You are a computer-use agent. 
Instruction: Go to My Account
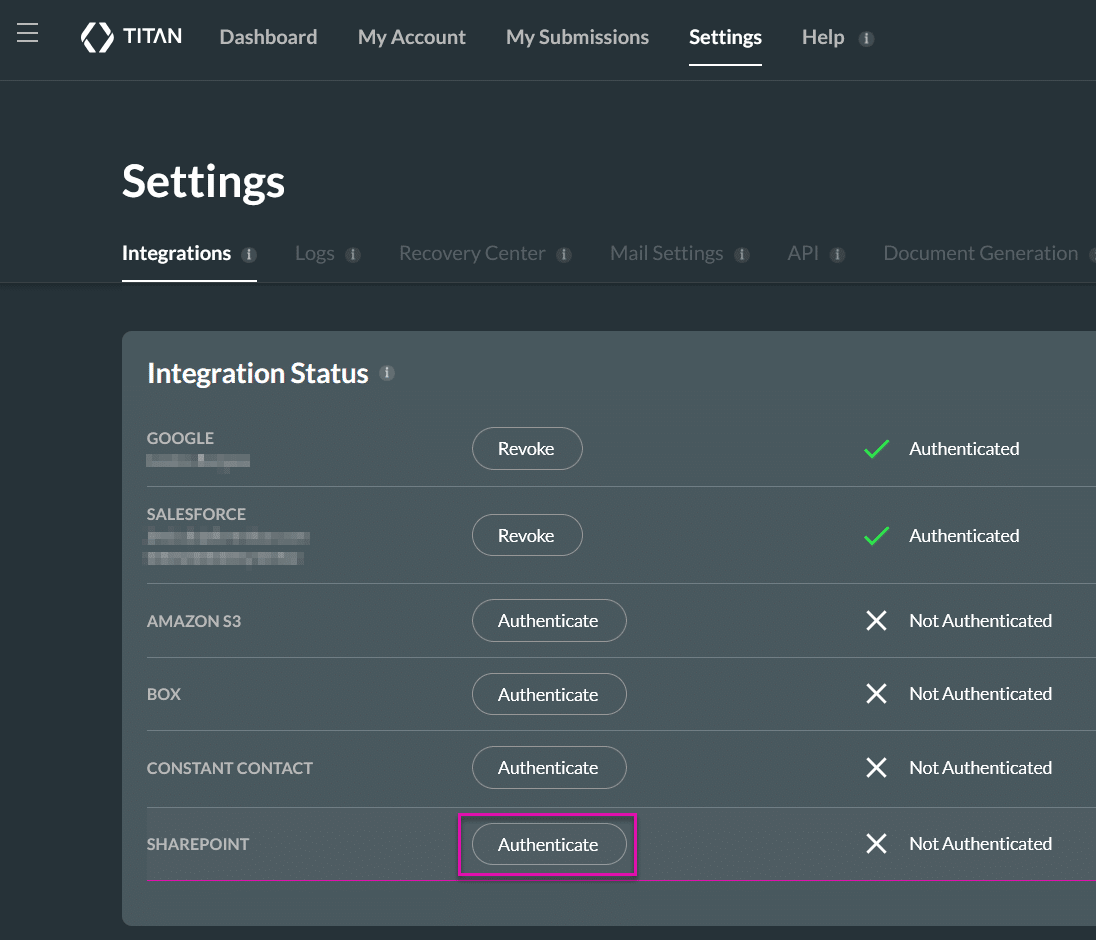click(x=411, y=37)
